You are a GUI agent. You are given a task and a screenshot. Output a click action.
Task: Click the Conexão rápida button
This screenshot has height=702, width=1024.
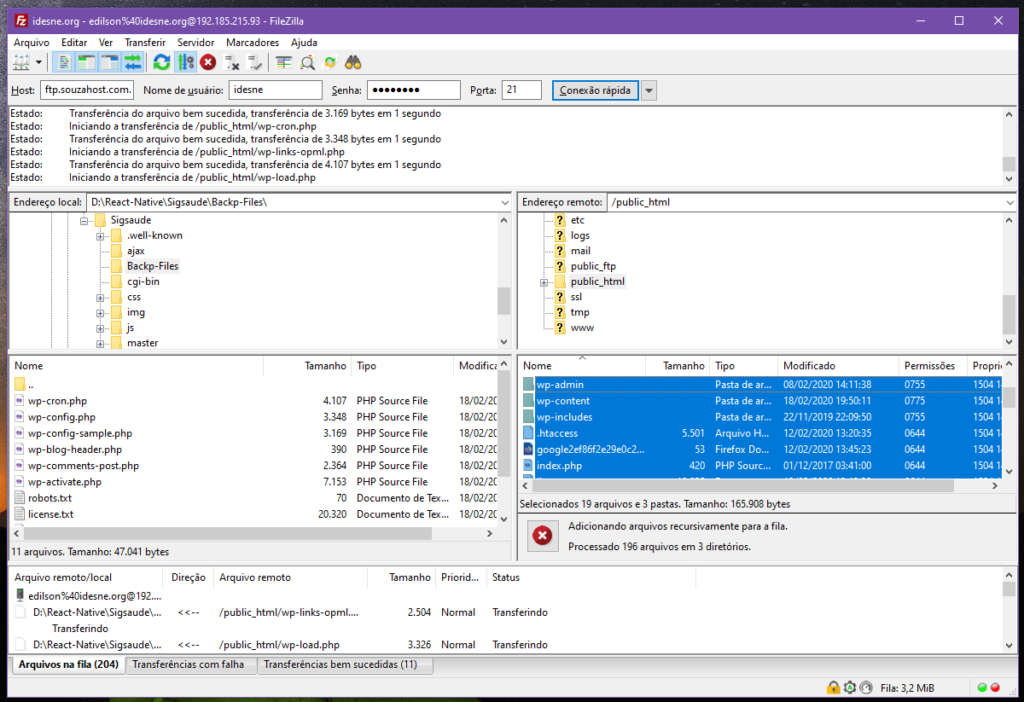(595, 90)
